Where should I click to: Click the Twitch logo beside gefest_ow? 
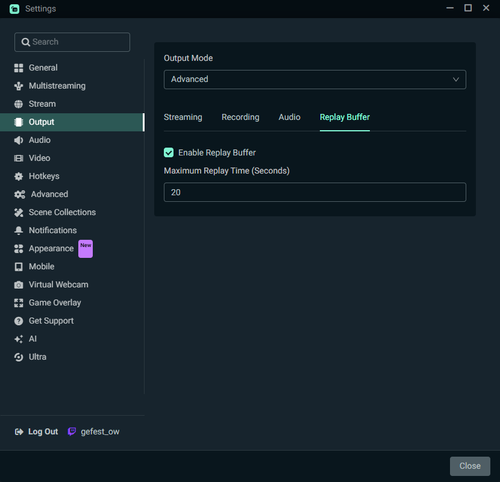72,432
